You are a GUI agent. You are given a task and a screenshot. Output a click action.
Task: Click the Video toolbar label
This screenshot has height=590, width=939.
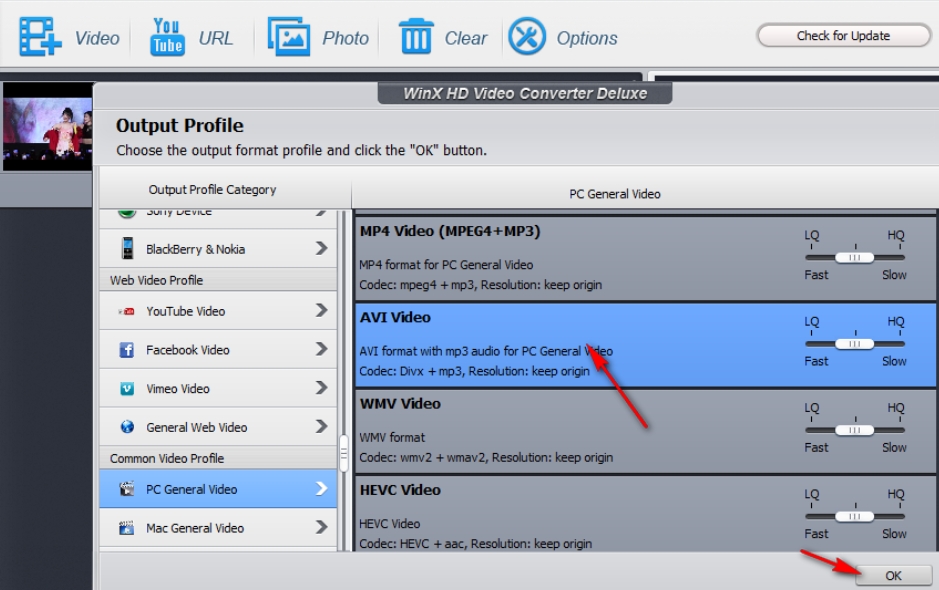click(97, 38)
